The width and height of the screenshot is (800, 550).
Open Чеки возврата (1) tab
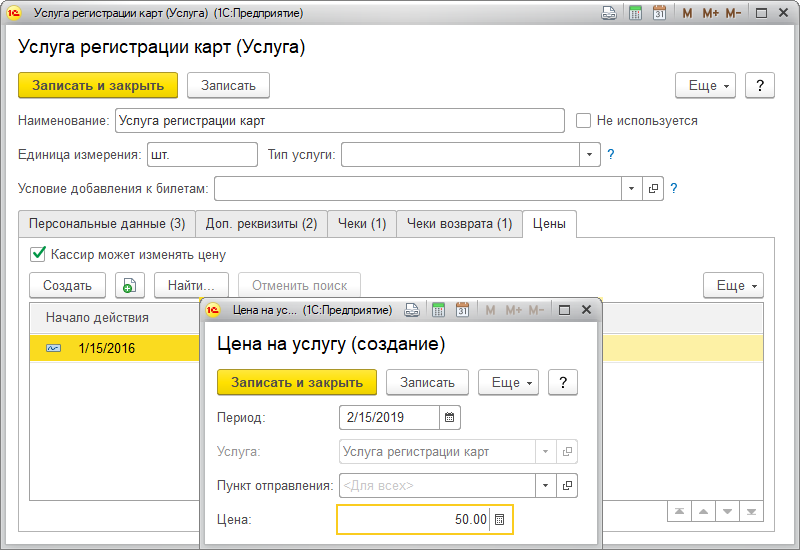(459, 224)
